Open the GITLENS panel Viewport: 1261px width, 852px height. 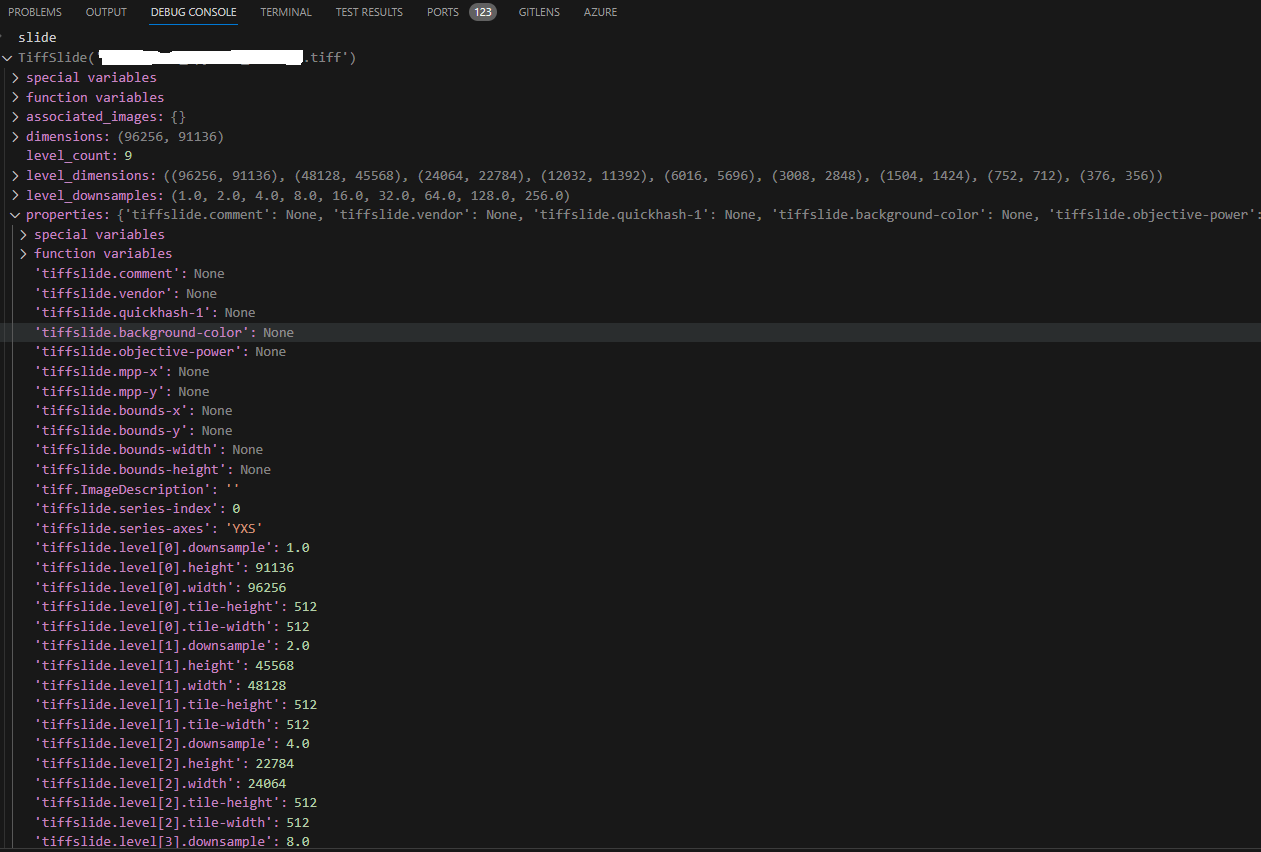pos(539,12)
